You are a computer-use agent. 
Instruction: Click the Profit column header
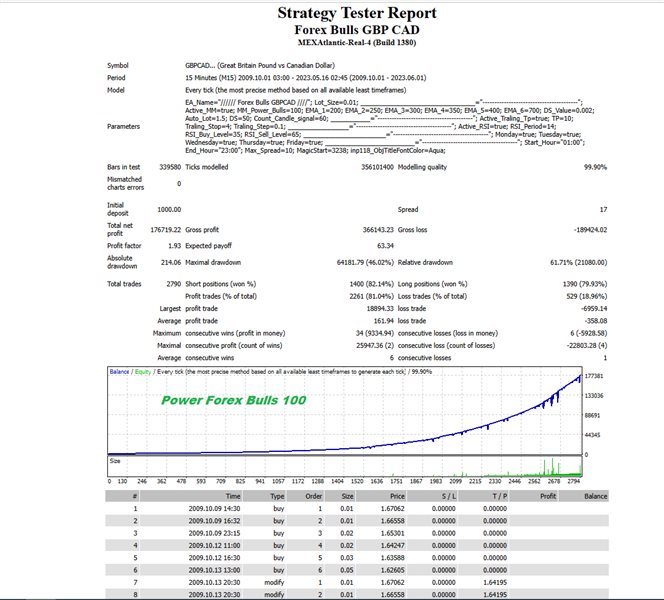[548, 495]
